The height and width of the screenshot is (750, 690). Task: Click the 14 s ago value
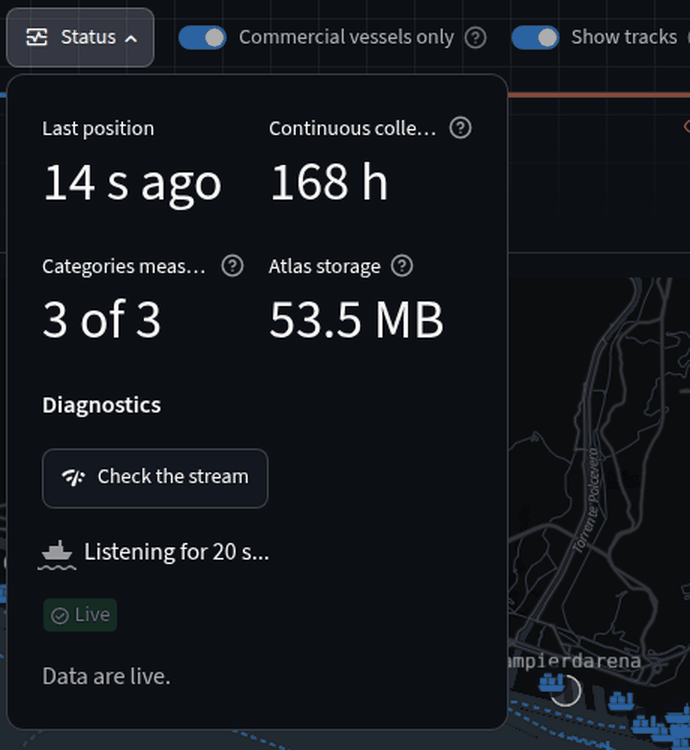[132, 183]
